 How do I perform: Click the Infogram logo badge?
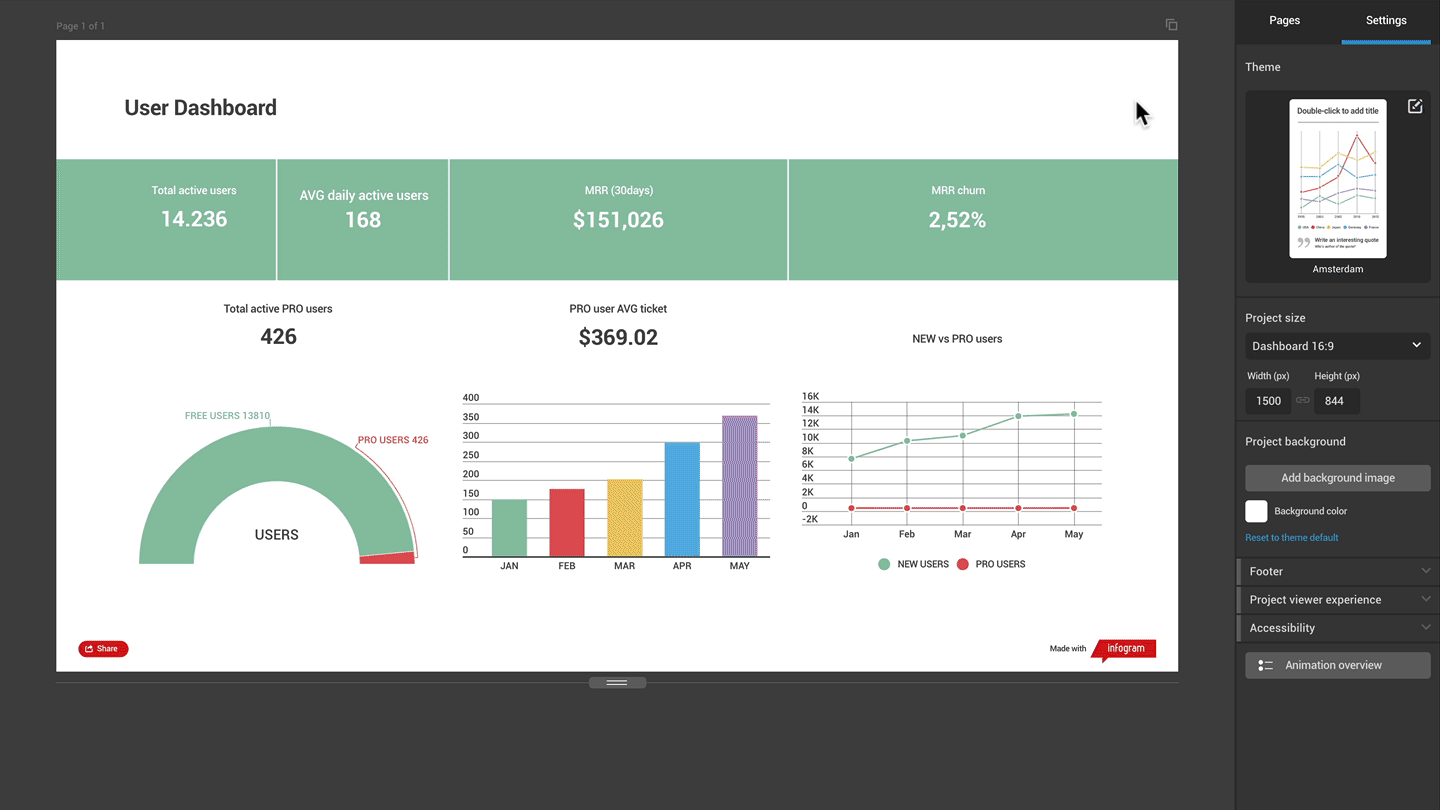click(1124, 649)
